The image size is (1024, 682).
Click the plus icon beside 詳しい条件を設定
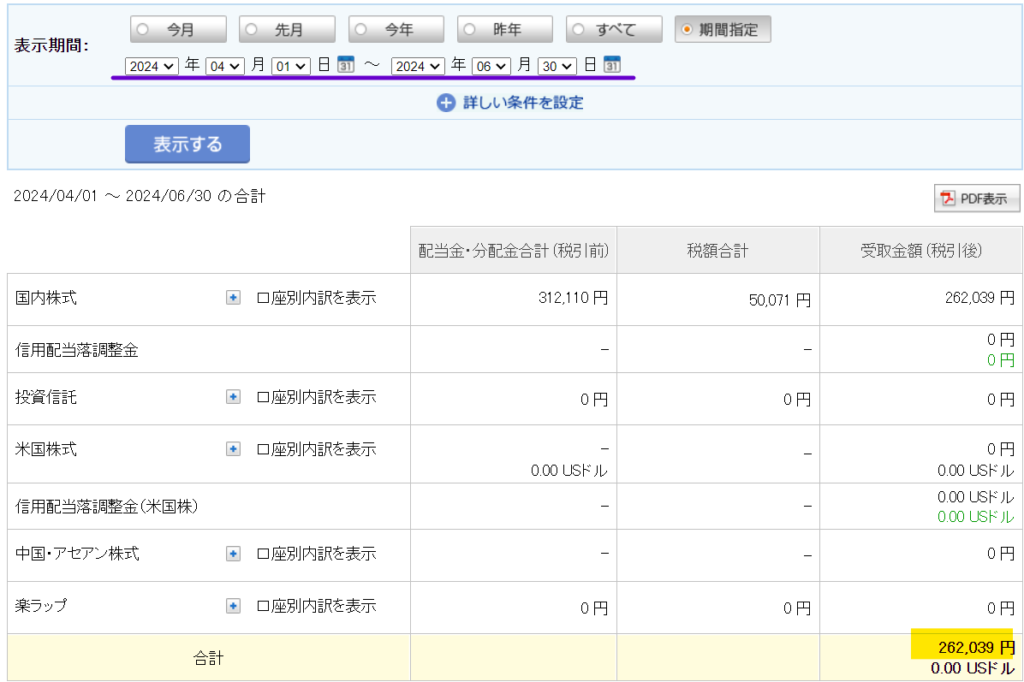(x=446, y=103)
